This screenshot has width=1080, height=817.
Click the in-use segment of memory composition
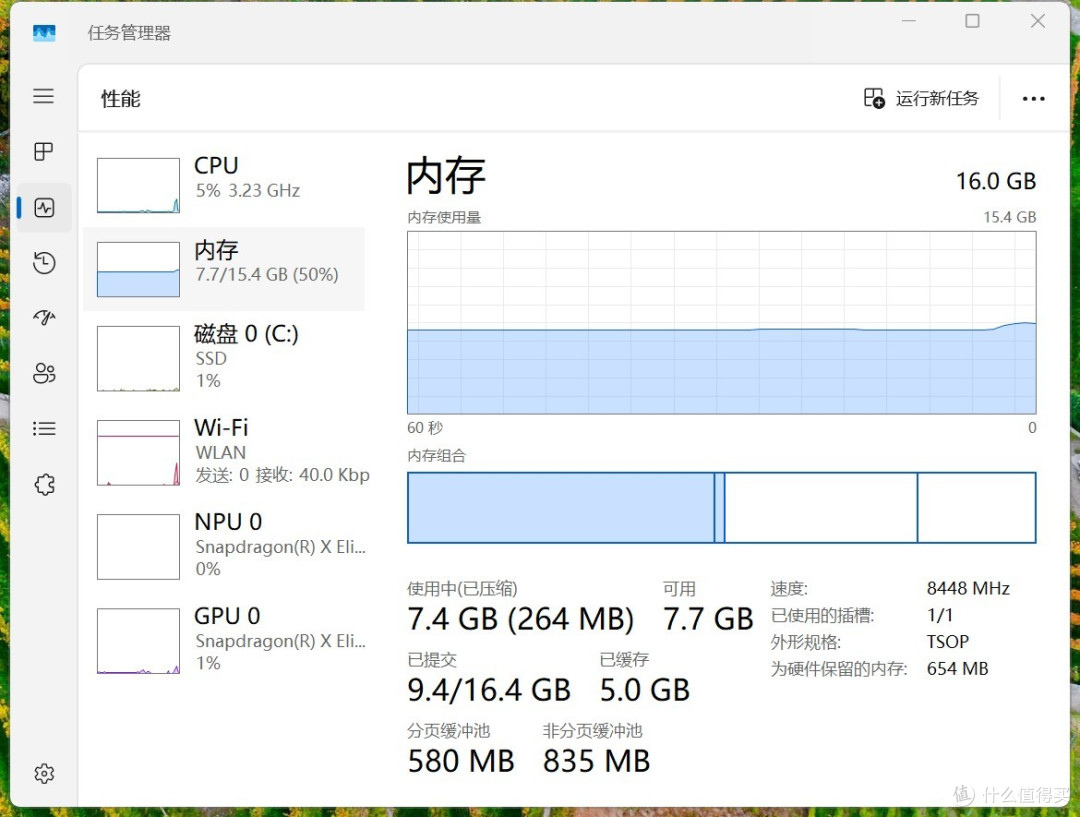coord(561,508)
